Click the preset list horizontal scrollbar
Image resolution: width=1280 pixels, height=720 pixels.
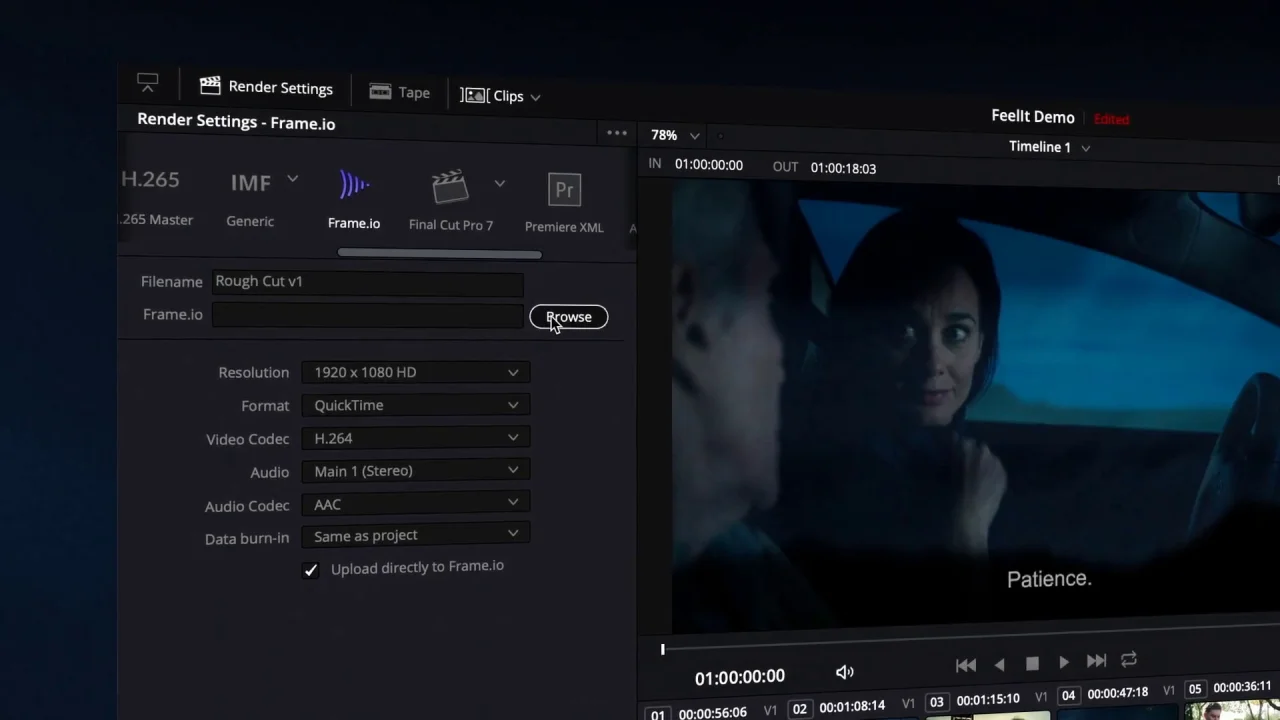click(440, 253)
